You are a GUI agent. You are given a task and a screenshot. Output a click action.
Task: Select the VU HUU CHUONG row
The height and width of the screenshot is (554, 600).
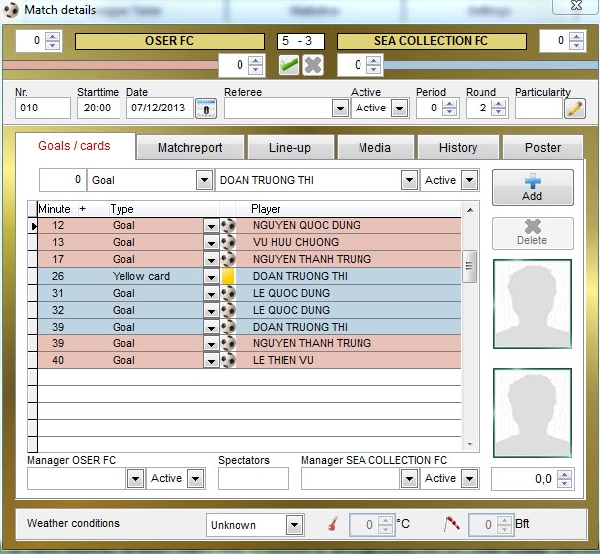point(249,242)
